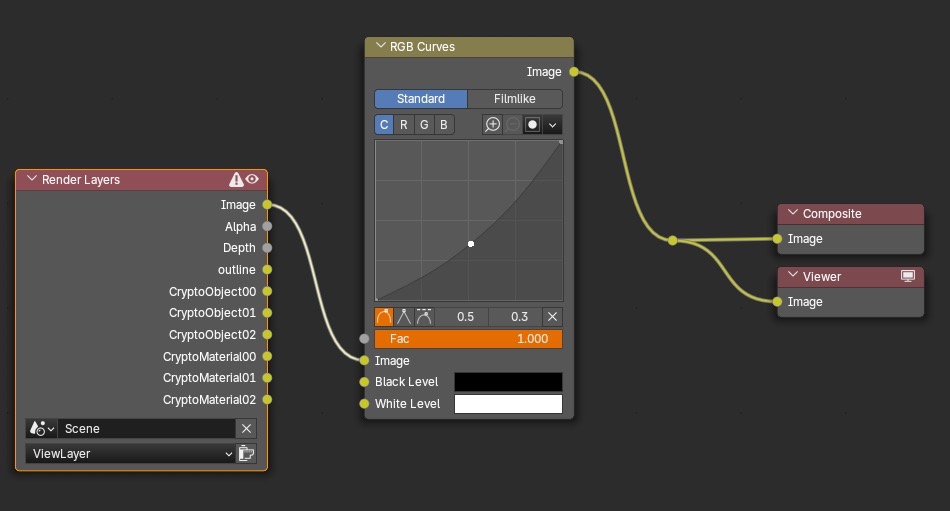This screenshot has width=950, height=511.
Task: Delete the selected curve point
Action: click(553, 316)
